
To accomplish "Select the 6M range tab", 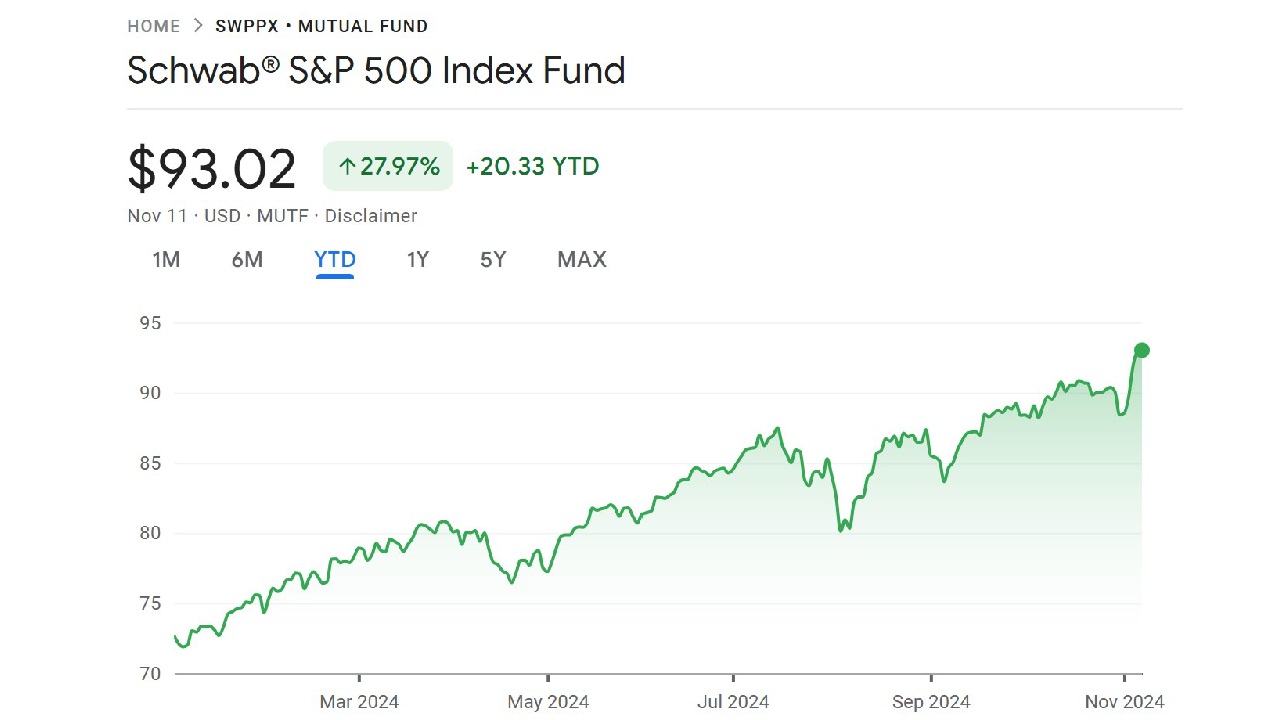I will (x=247, y=260).
